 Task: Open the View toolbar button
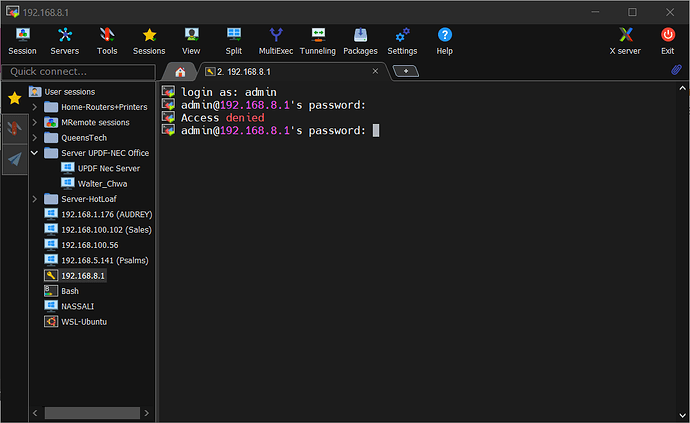click(x=191, y=41)
